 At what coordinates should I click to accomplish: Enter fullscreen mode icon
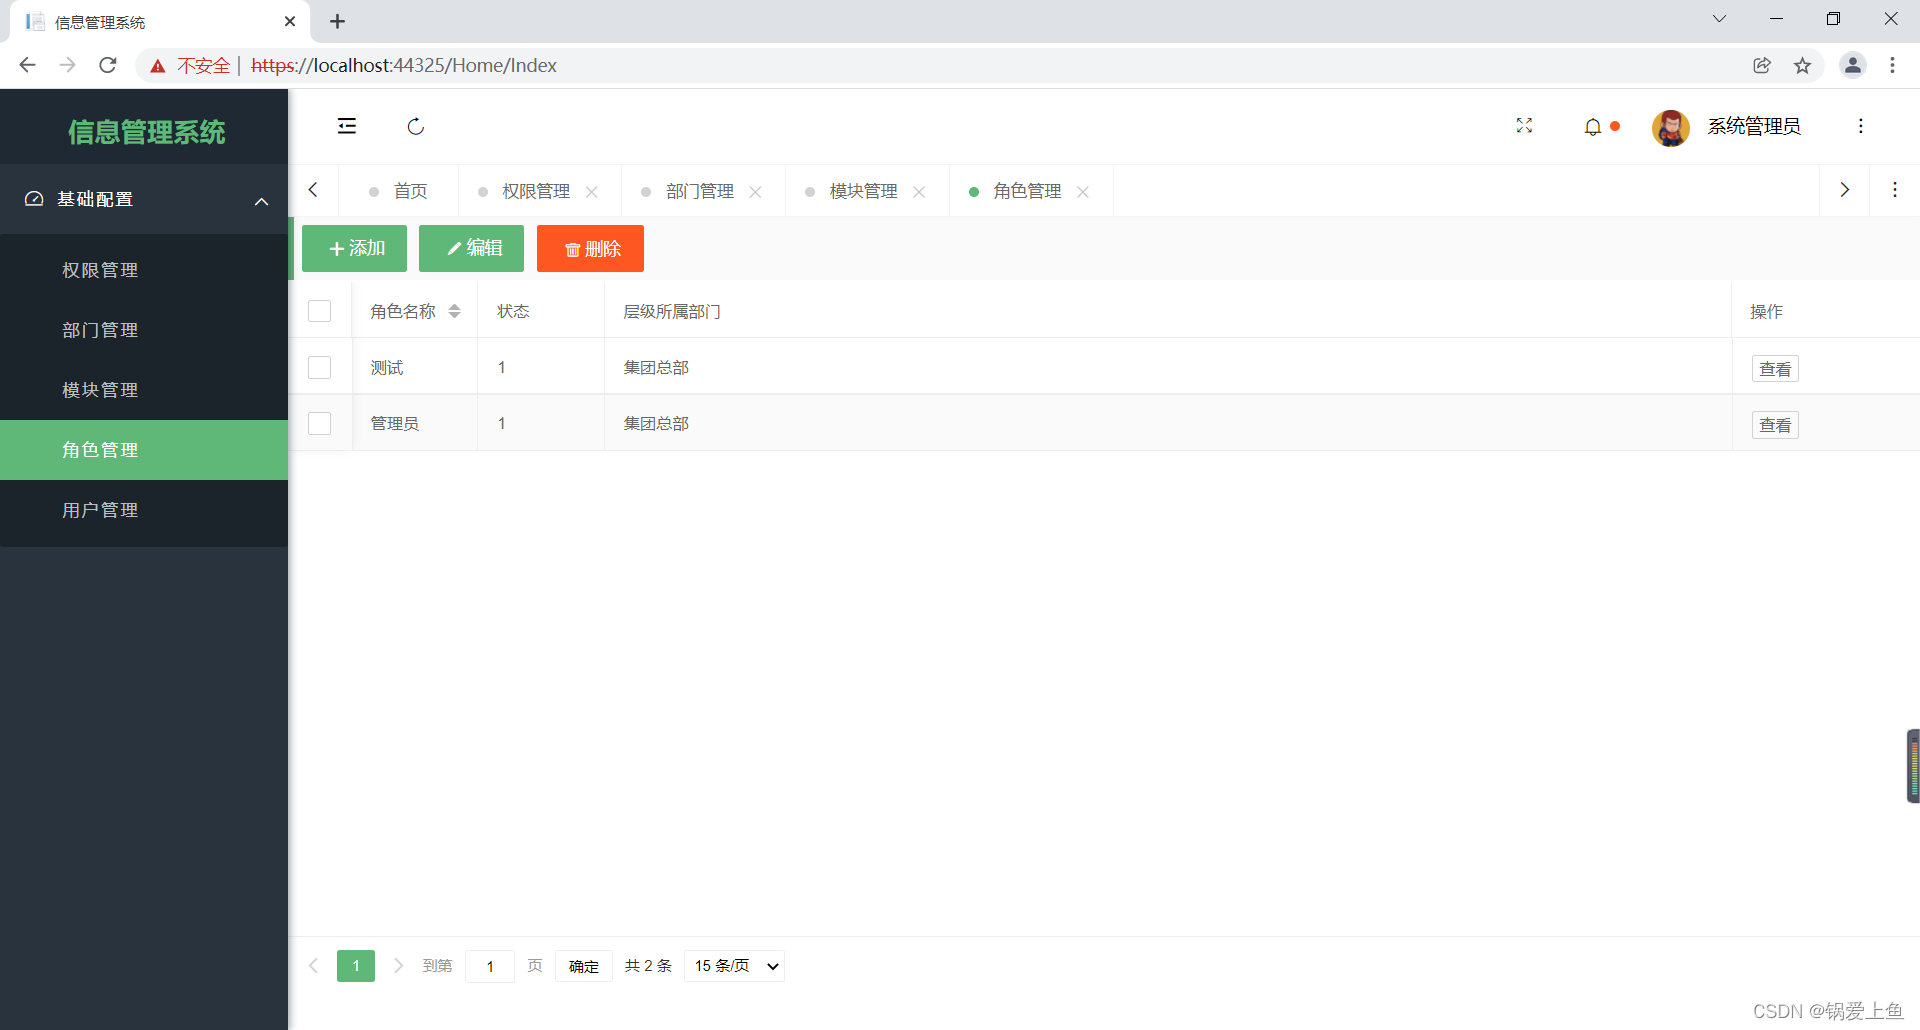tap(1524, 126)
